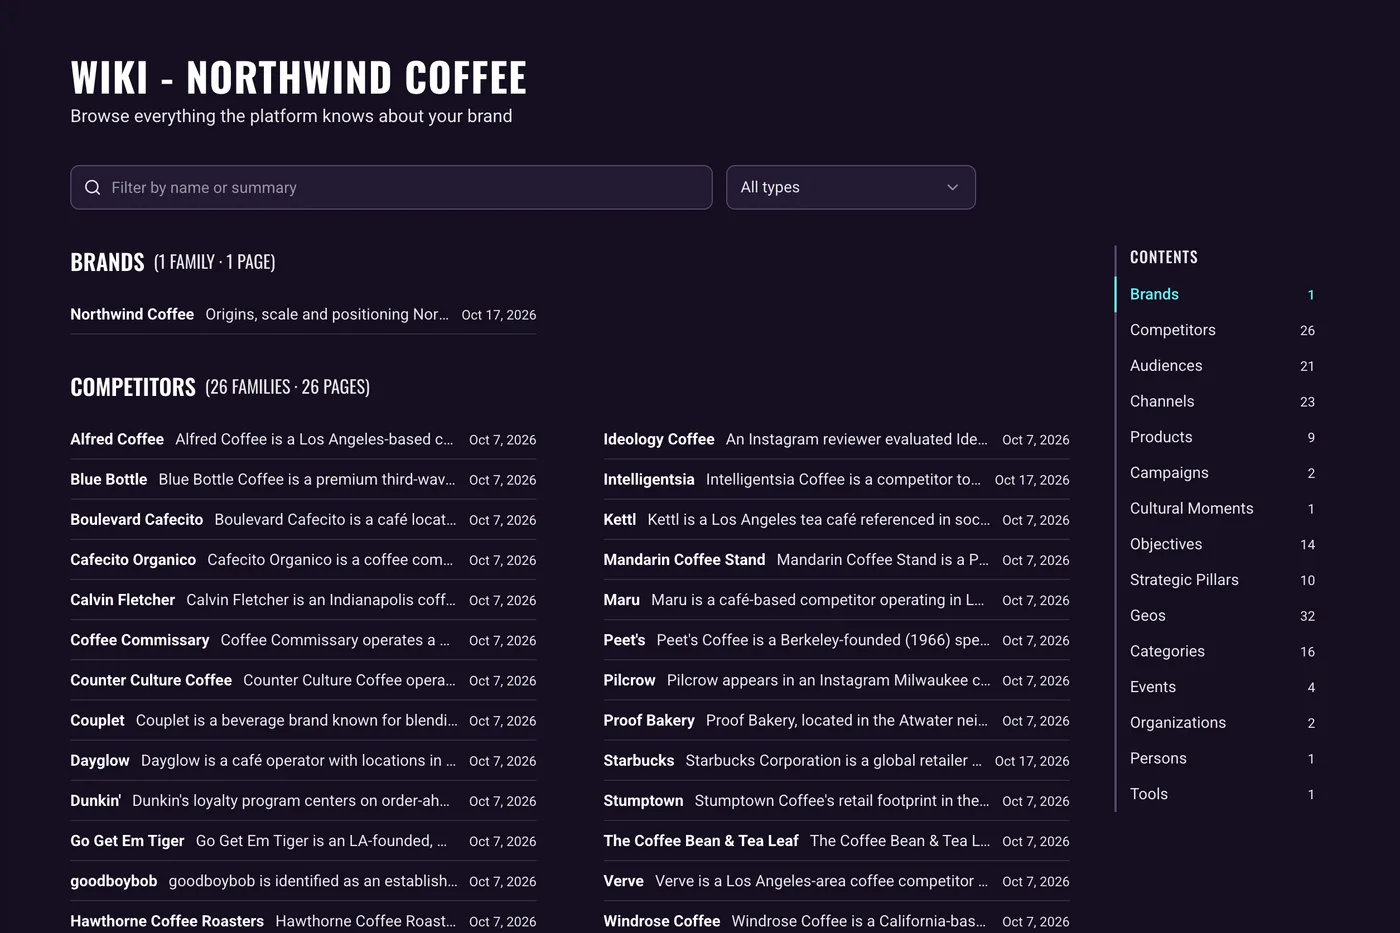Go to Categories section

click(1222, 651)
